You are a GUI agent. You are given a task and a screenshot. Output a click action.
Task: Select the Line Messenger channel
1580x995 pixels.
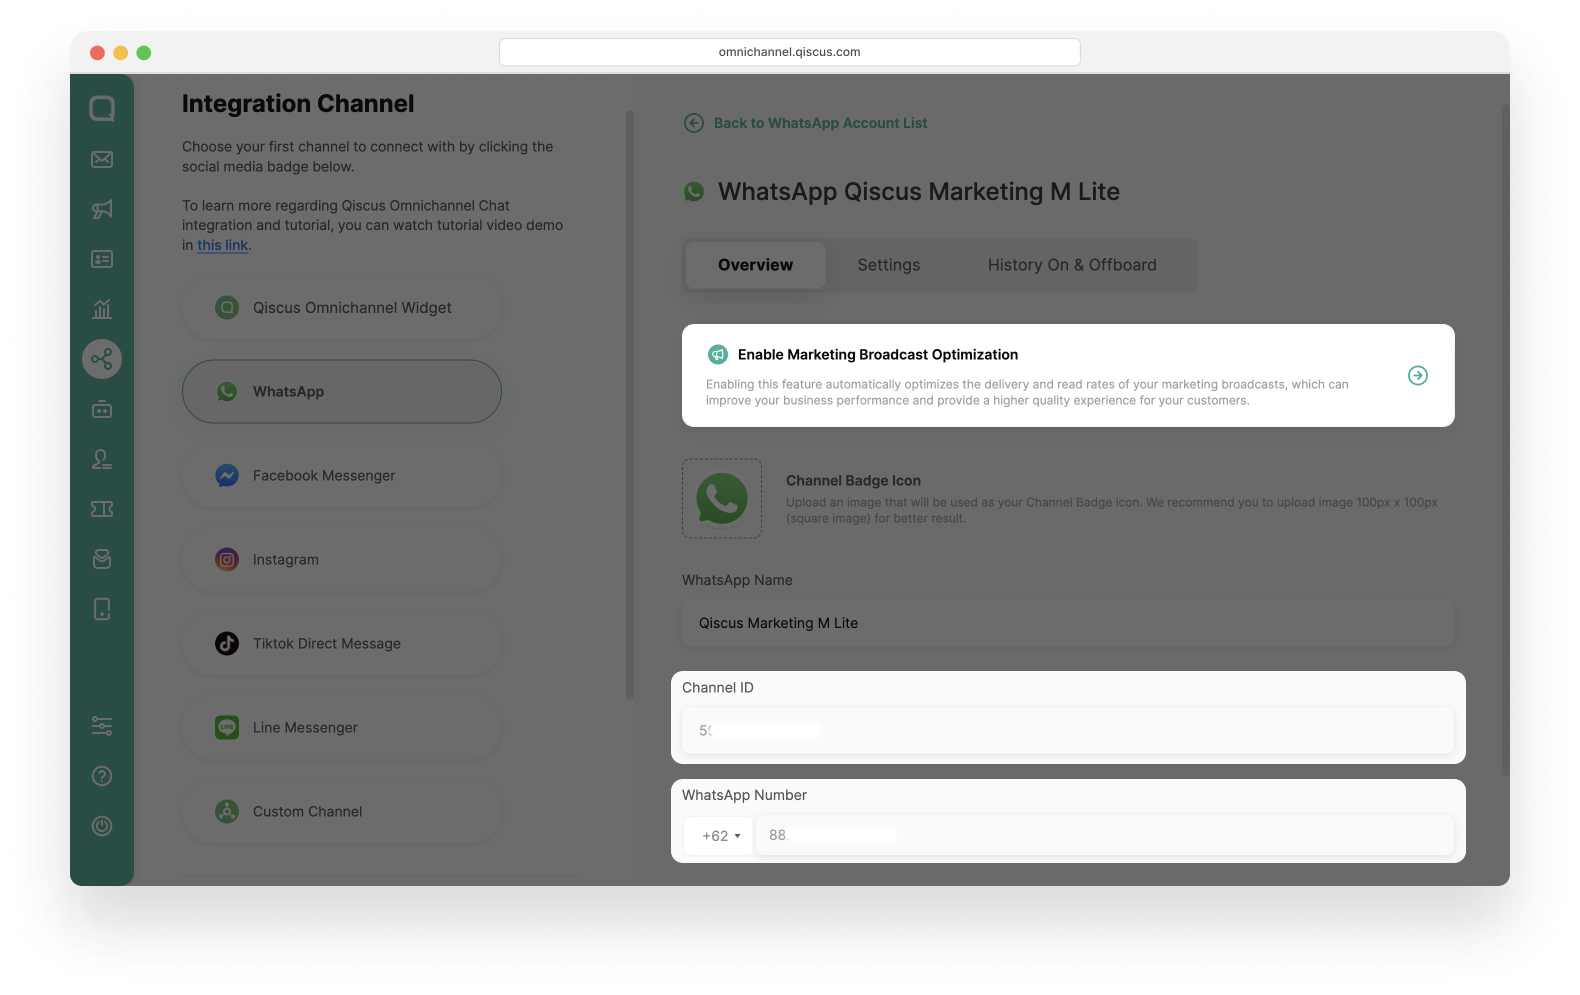(342, 728)
